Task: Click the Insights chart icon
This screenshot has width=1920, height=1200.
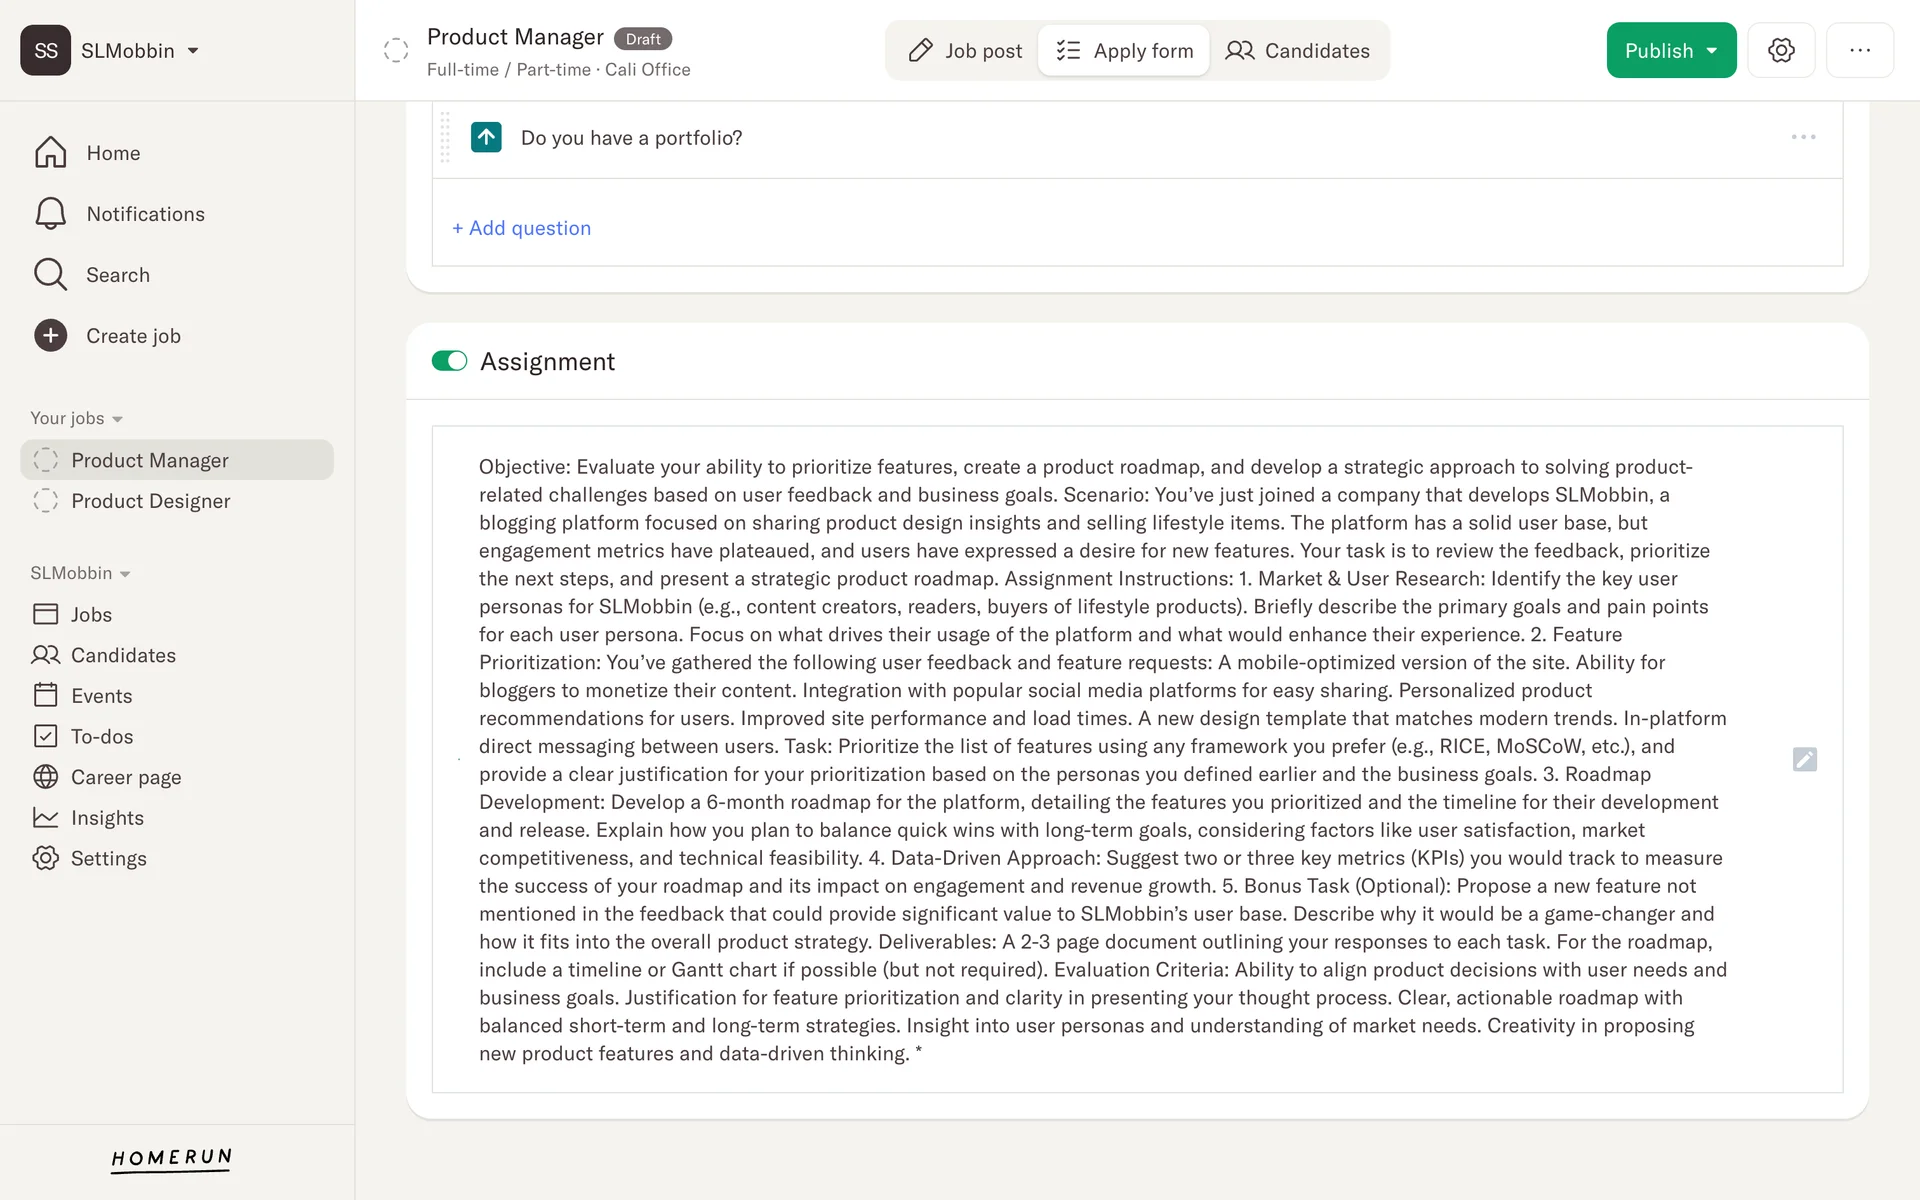Action: [46, 818]
